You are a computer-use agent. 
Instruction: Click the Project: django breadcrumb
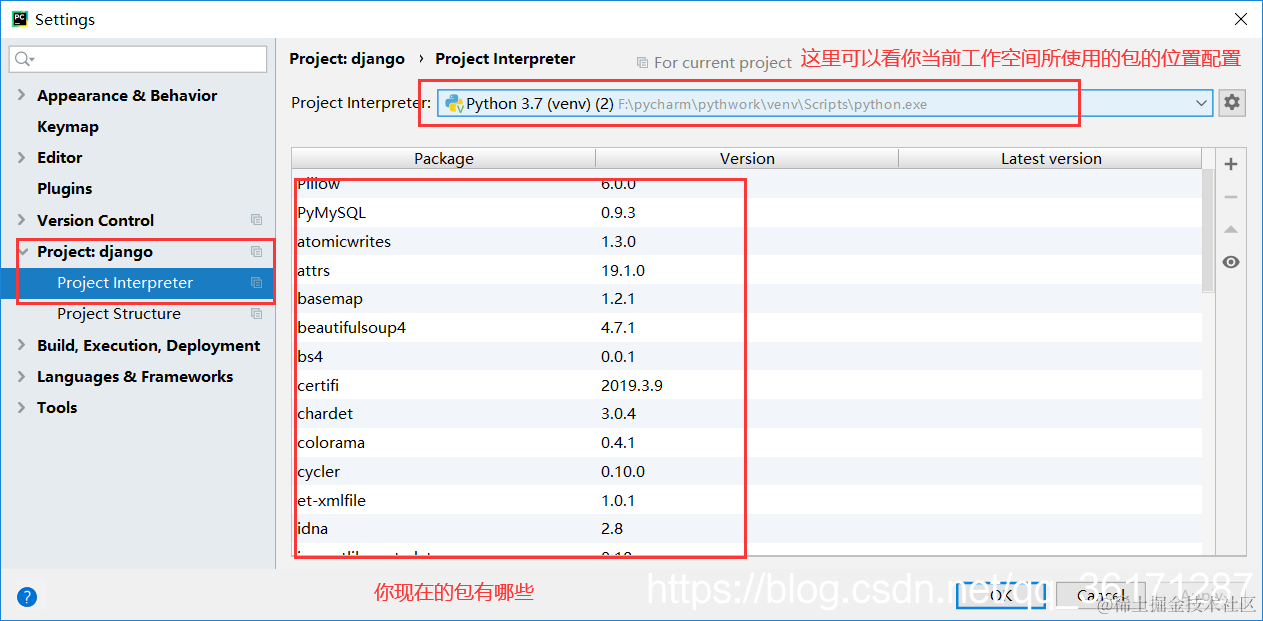347,59
